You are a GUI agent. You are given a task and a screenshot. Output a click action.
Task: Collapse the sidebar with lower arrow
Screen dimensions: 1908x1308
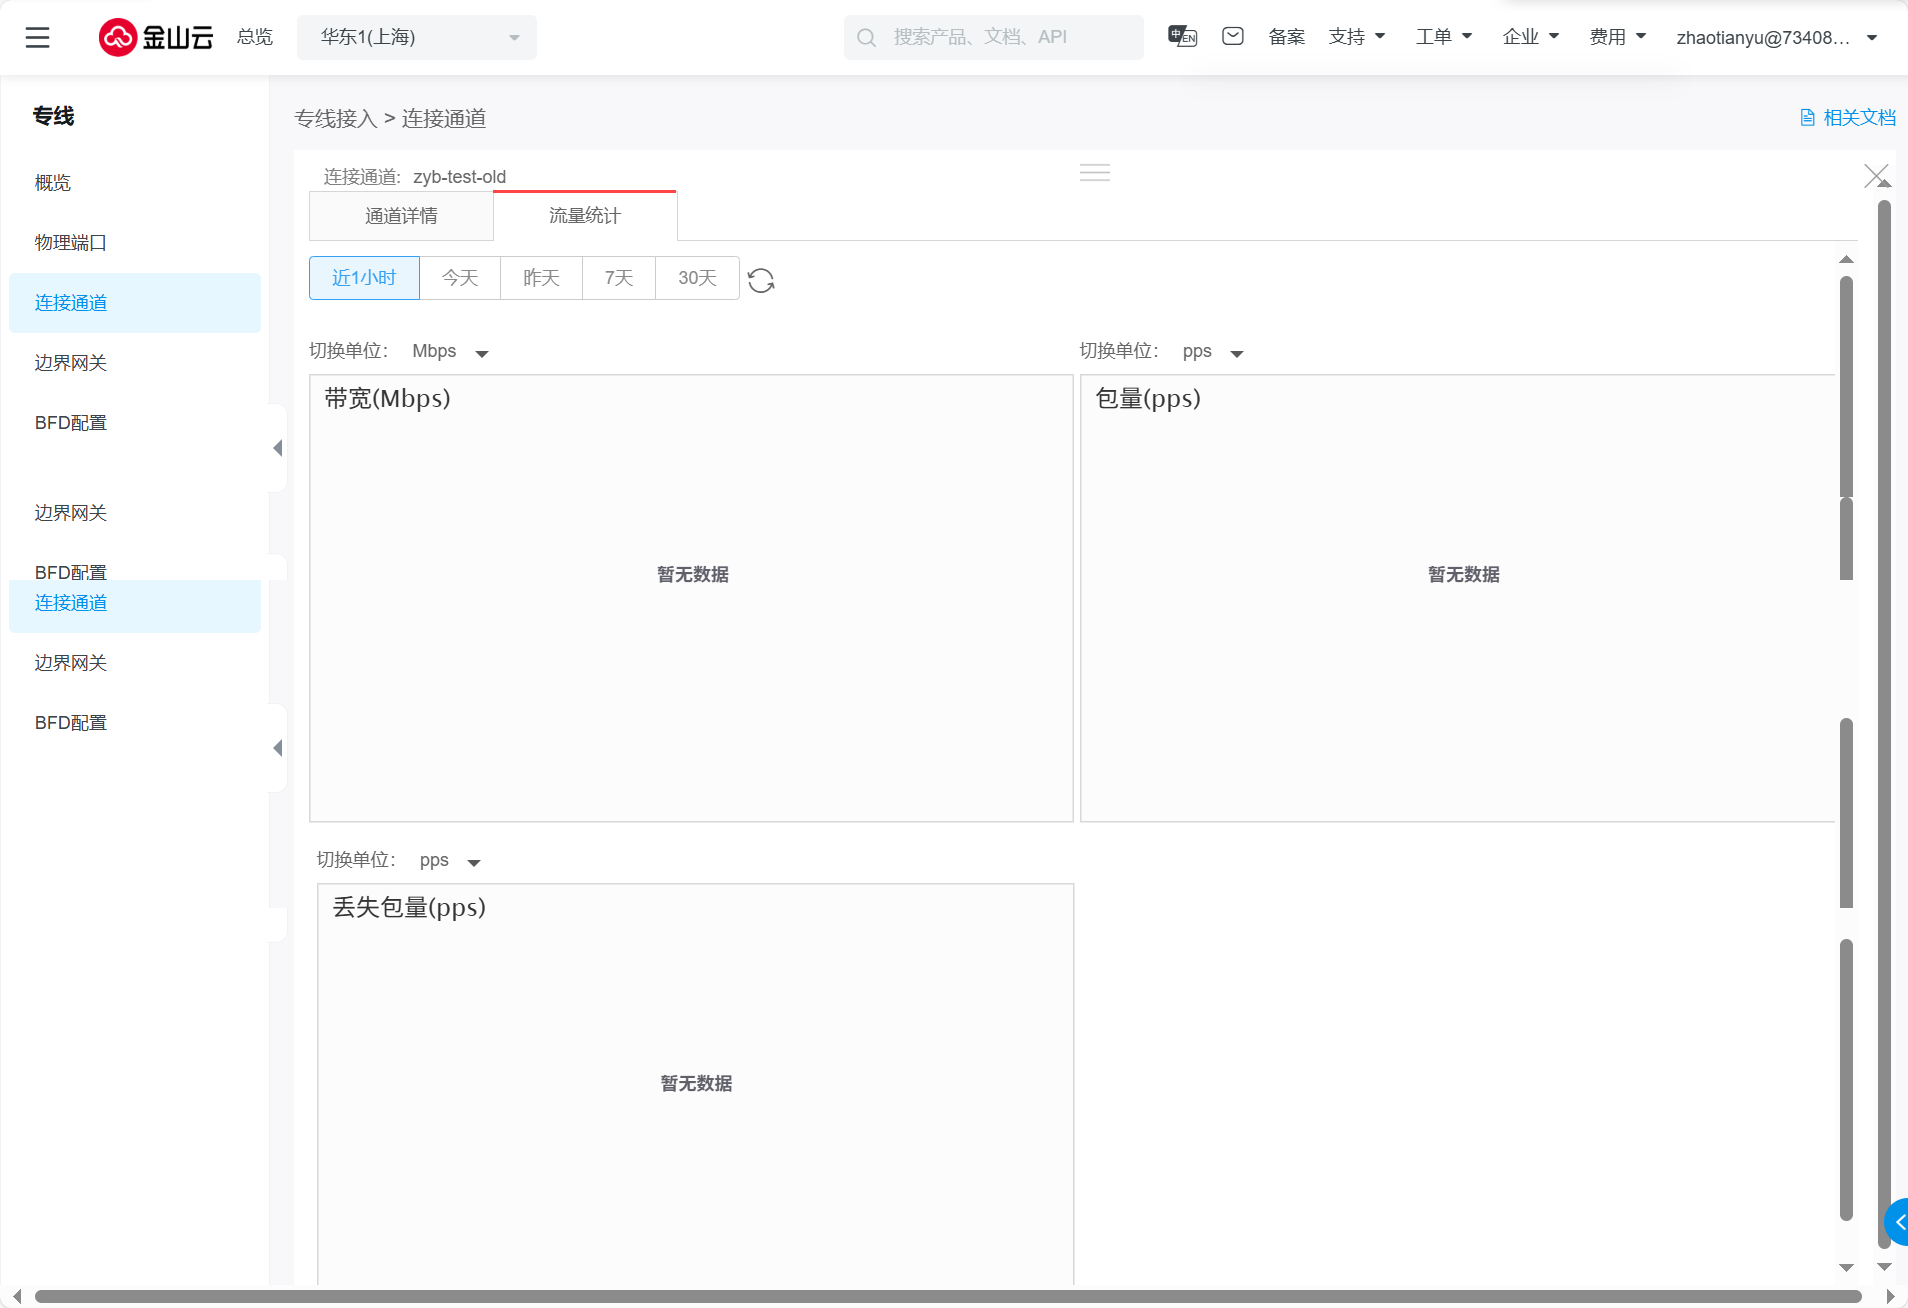[277, 748]
